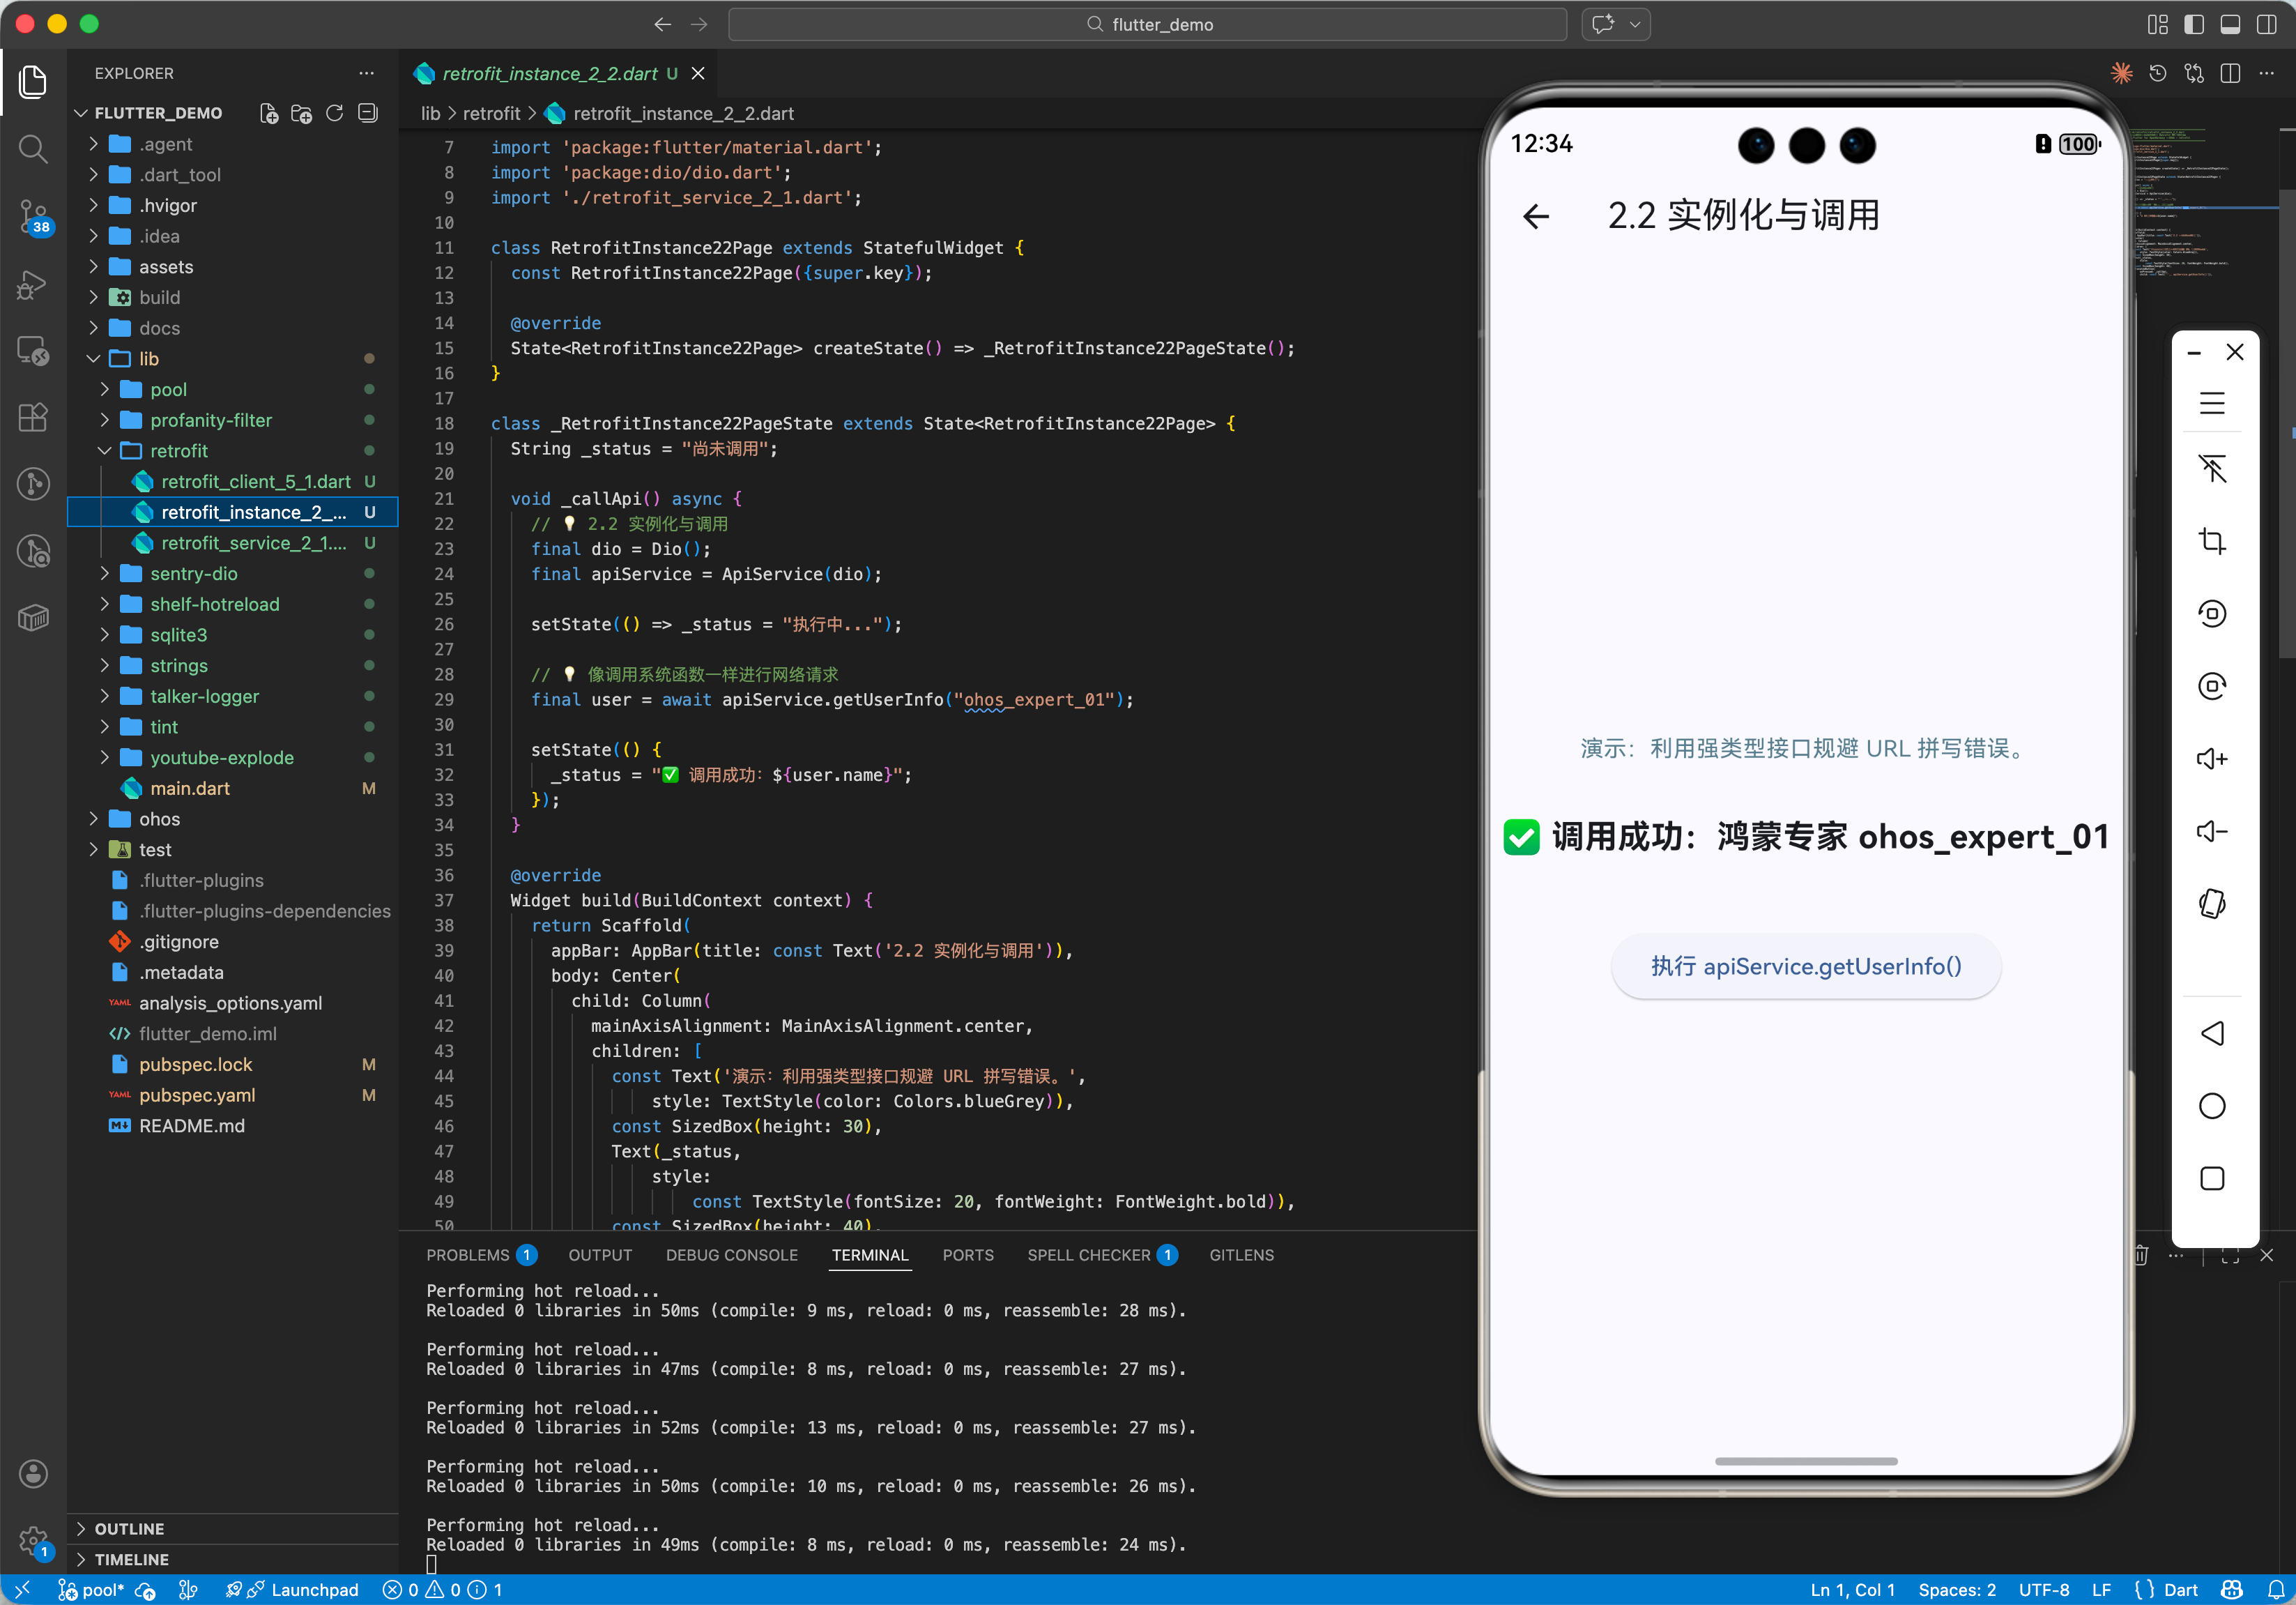Screen dimensions: 2296x1605
Task: Toggle secondary side bar layout icon
Action: (2266, 24)
